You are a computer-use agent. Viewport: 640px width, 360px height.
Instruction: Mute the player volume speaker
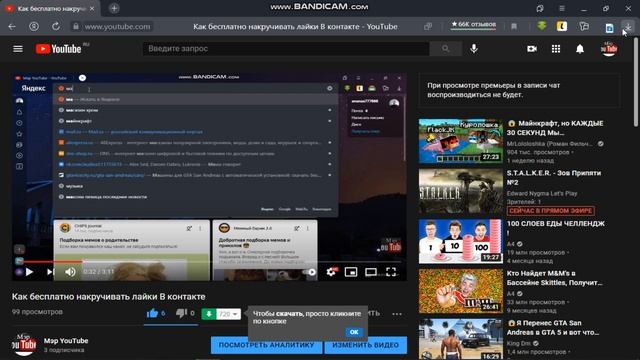tap(70, 272)
